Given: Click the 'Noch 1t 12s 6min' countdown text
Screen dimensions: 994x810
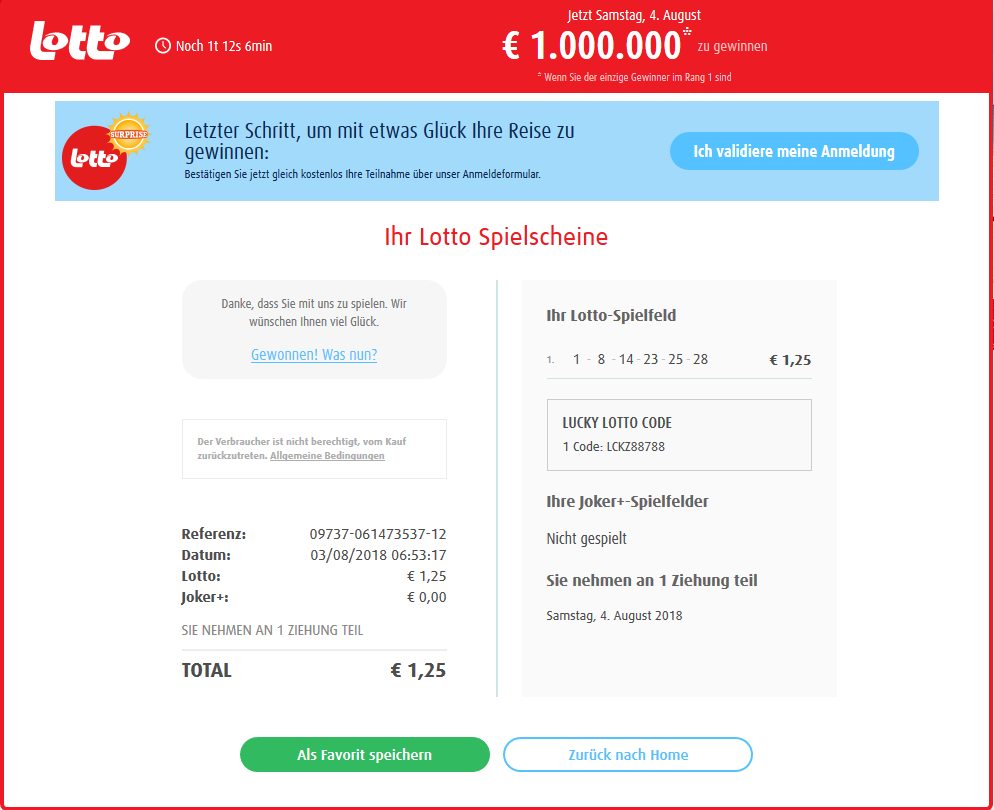Looking at the screenshot, I should click(224, 46).
